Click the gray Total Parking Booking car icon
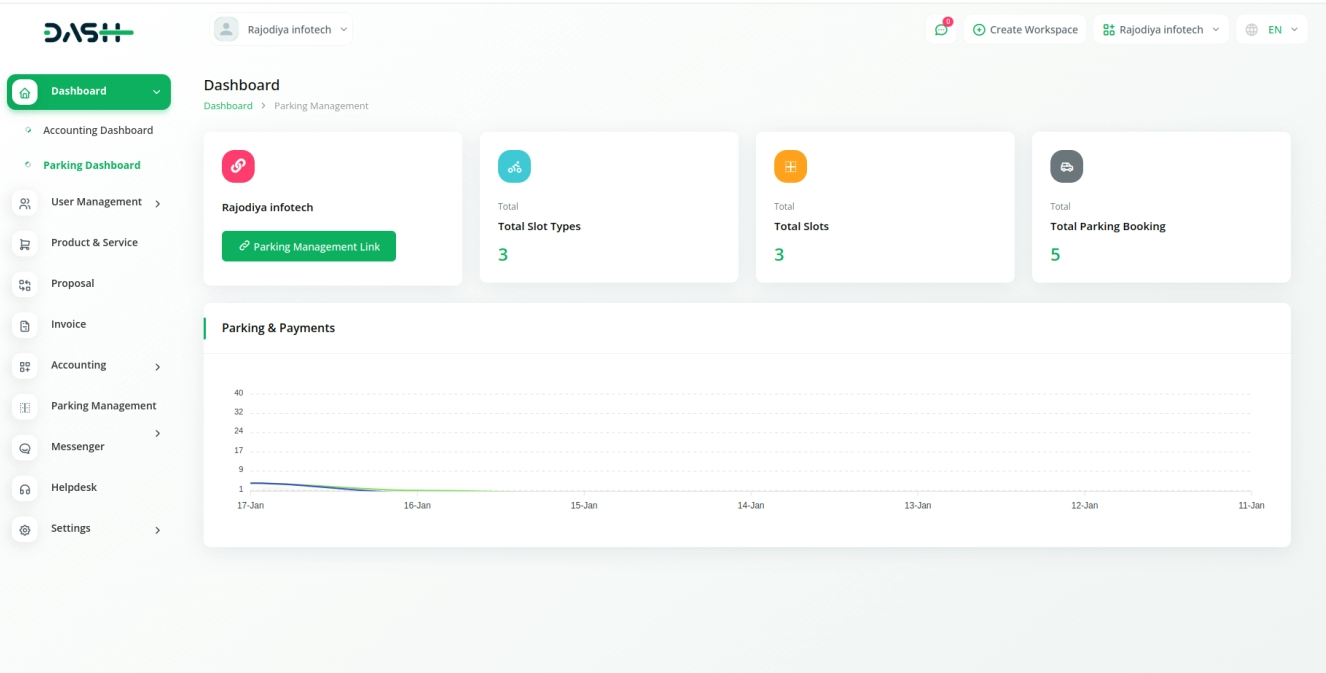The width and height of the screenshot is (1326, 673). pos(1066,166)
